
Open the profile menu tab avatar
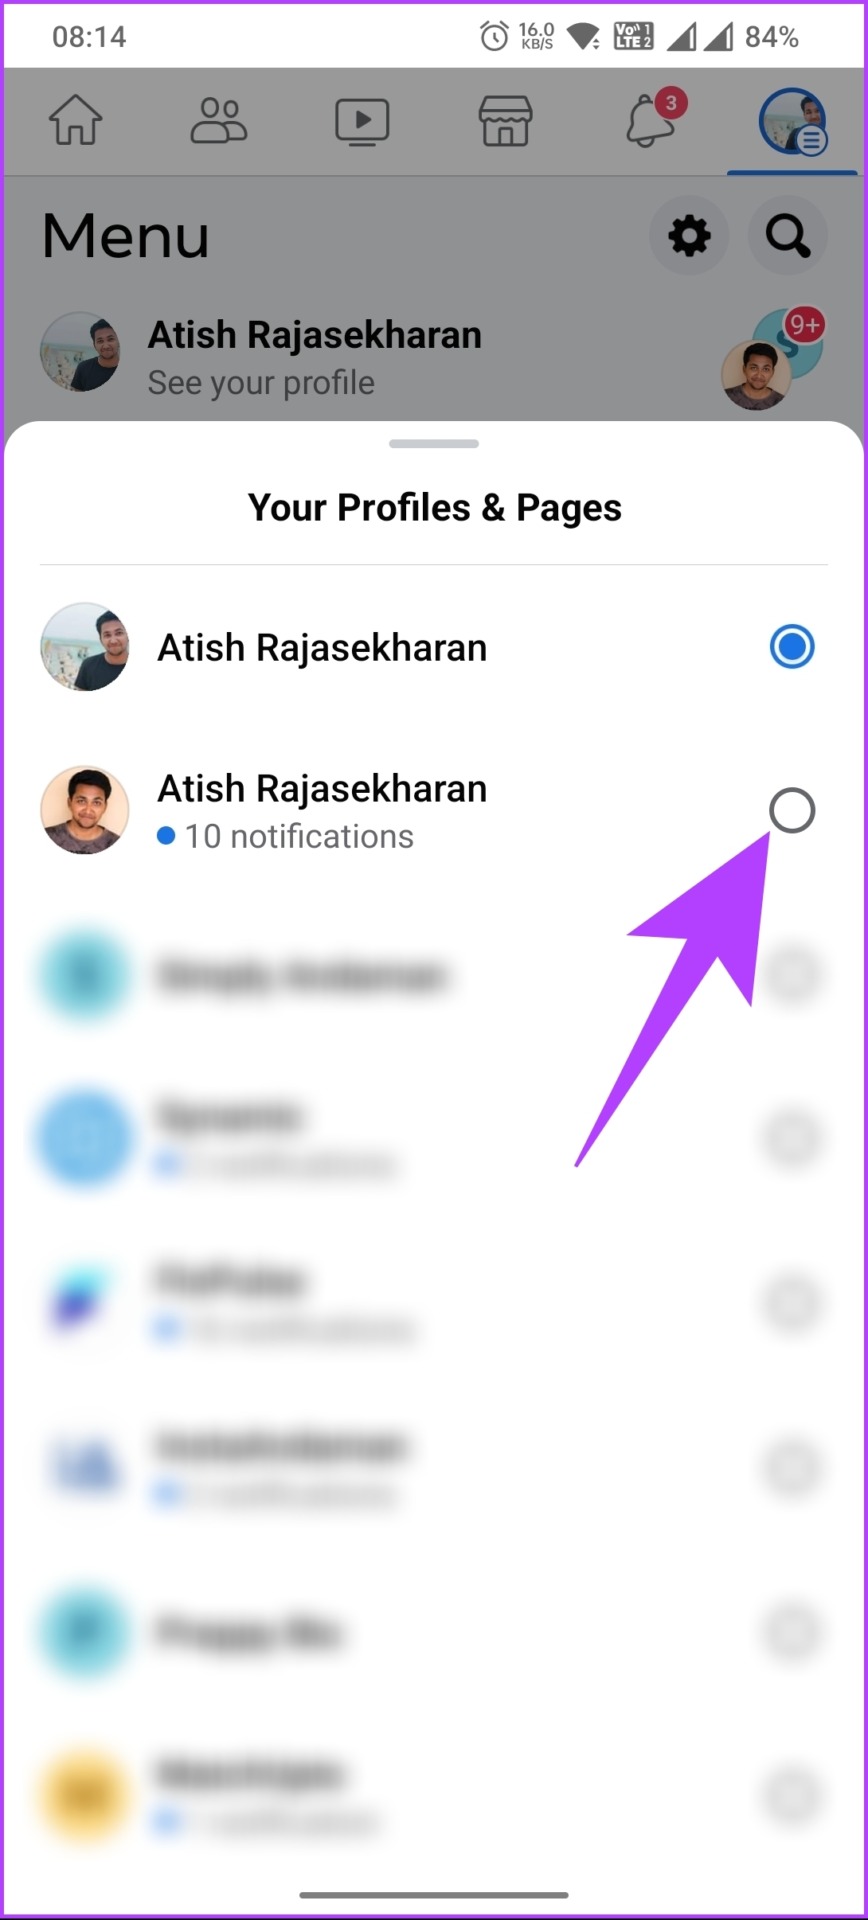pos(793,122)
